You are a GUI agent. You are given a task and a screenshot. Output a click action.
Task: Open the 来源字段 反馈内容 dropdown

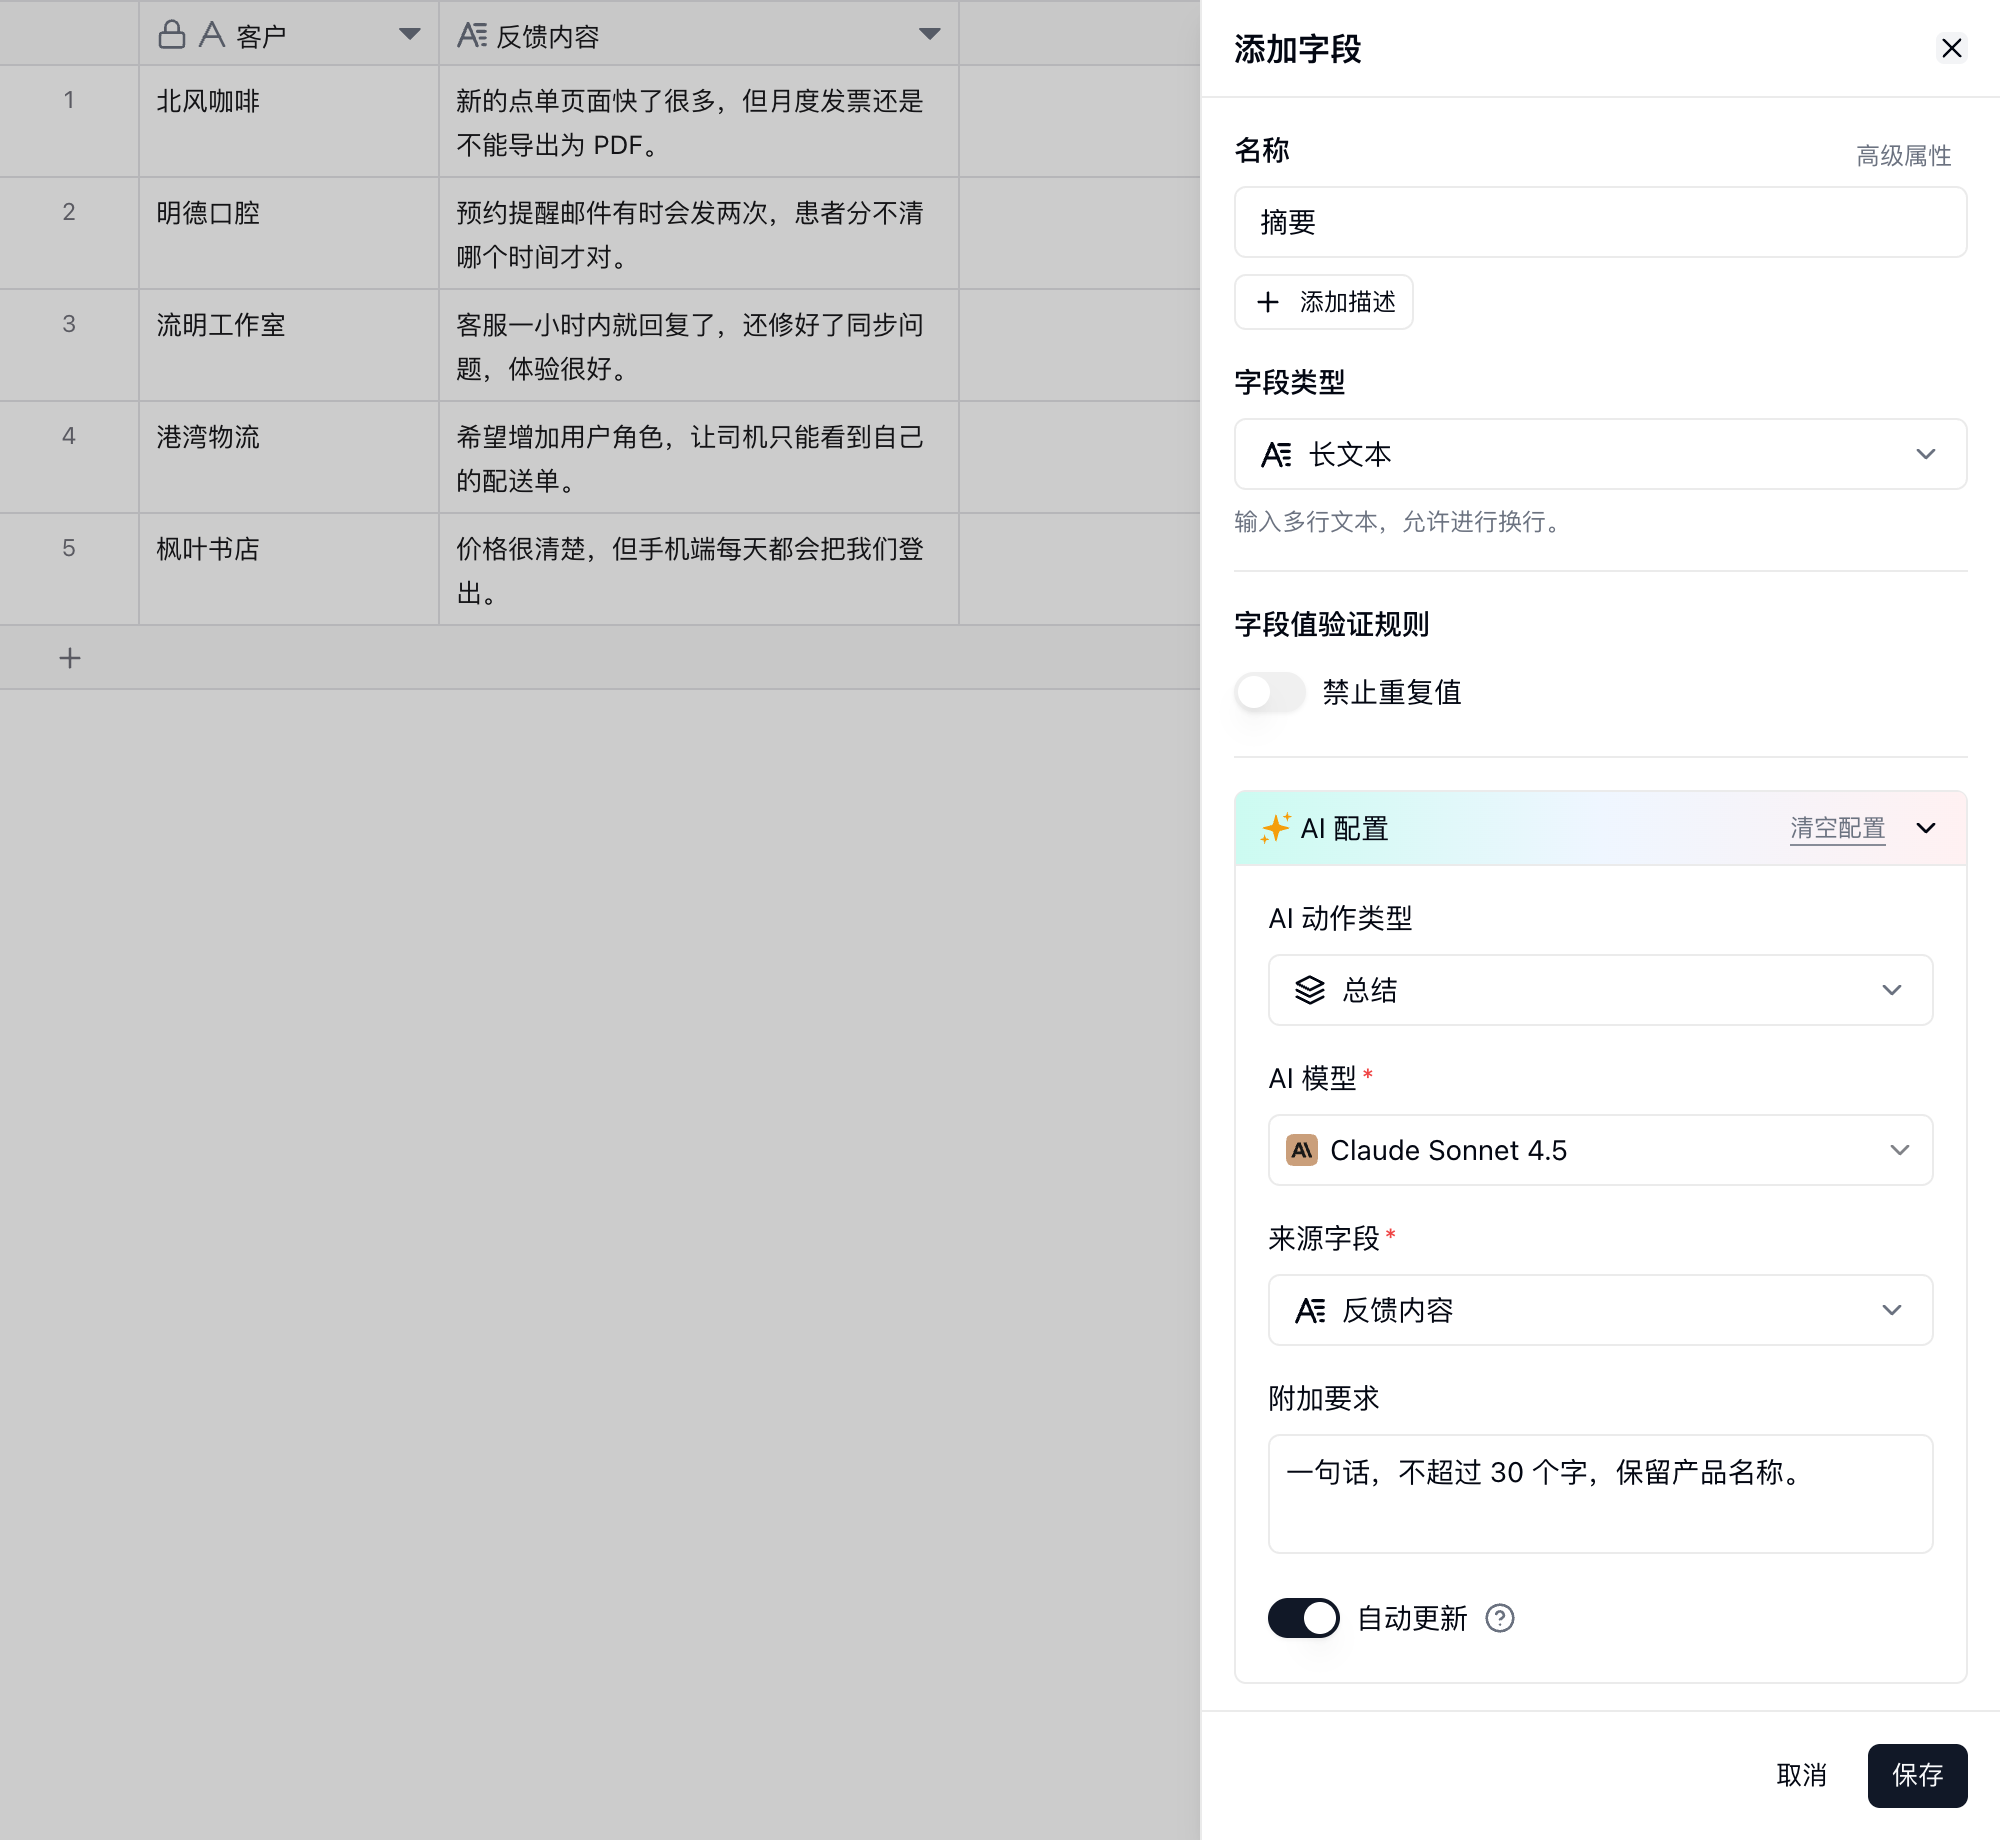click(x=1600, y=1310)
